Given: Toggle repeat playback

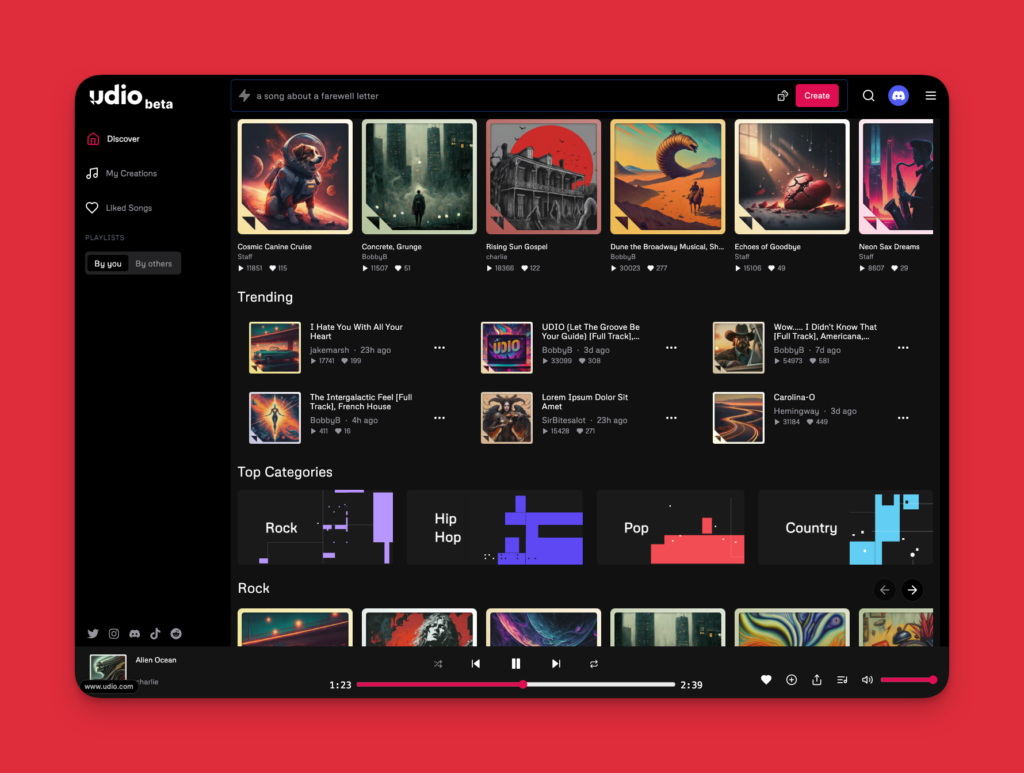Looking at the screenshot, I should click(594, 664).
